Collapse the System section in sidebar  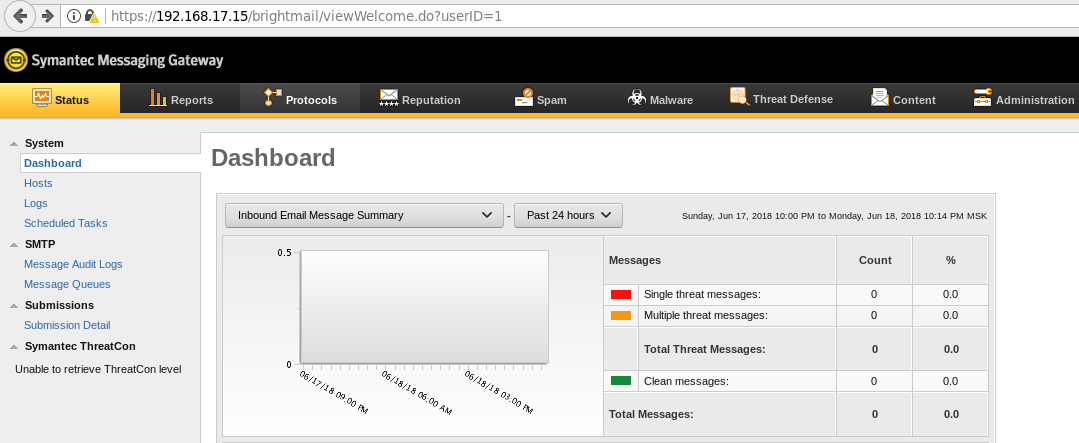point(13,144)
